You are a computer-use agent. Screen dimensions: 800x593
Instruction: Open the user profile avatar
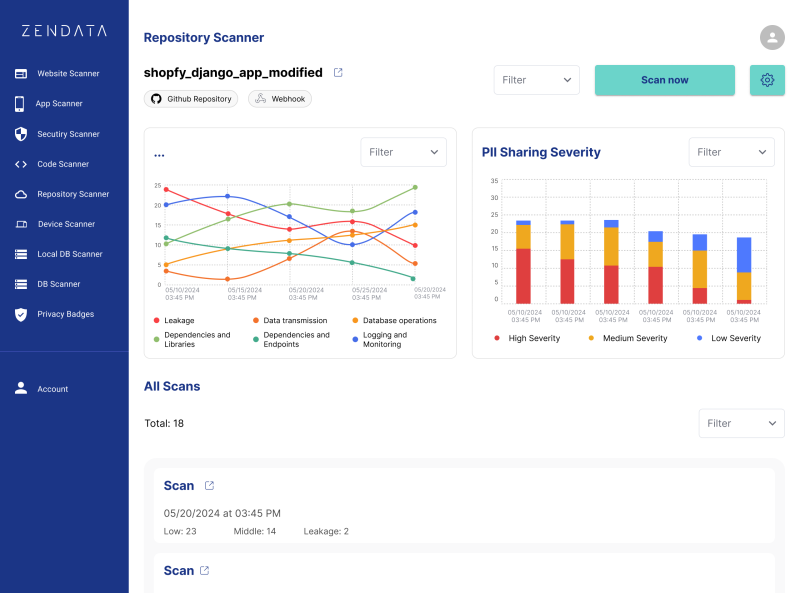click(x=772, y=37)
